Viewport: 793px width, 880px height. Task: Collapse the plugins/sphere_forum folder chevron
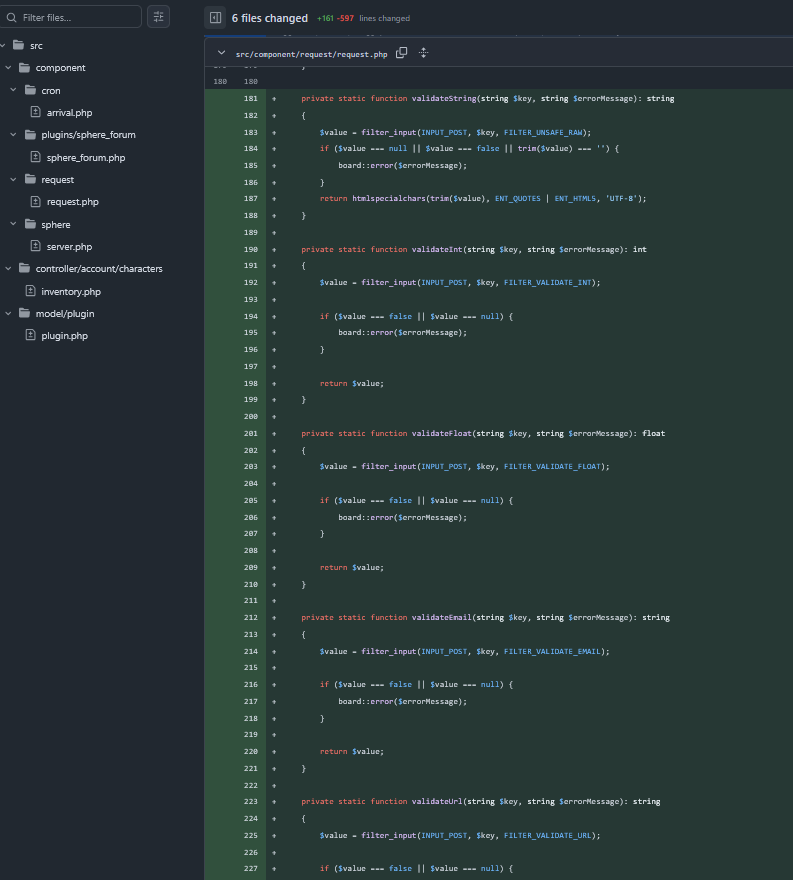click(x=13, y=135)
